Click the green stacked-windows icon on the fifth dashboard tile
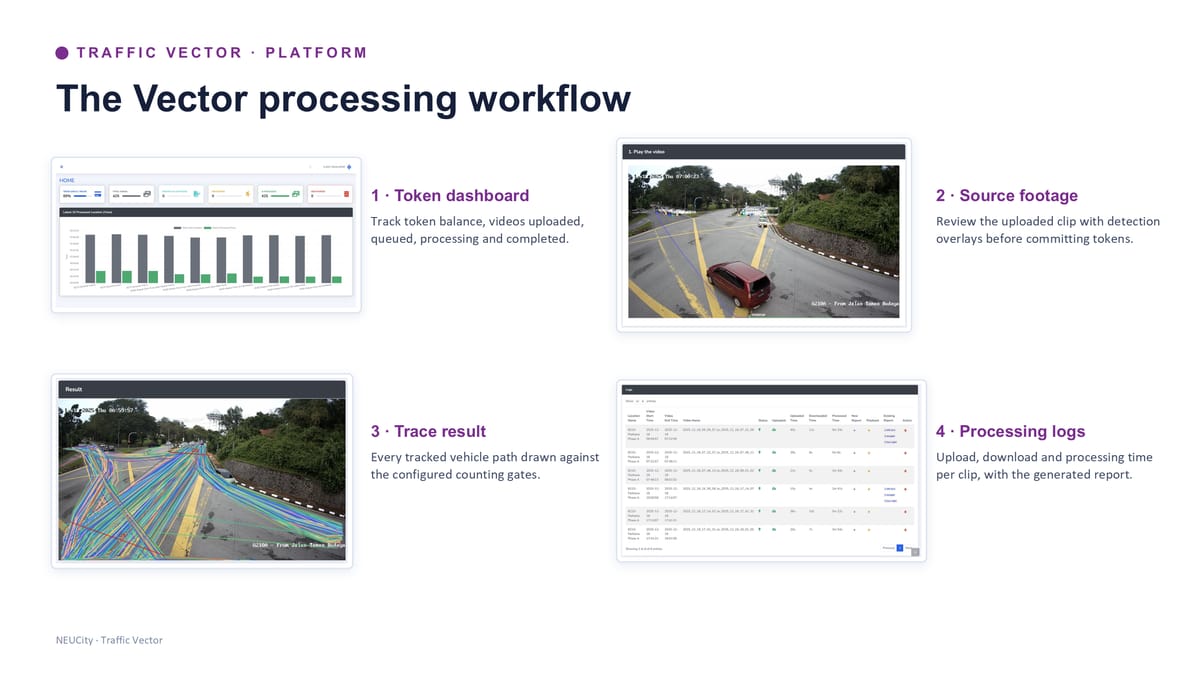This screenshot has width=1200, height=675. click(x=295, y=194)
